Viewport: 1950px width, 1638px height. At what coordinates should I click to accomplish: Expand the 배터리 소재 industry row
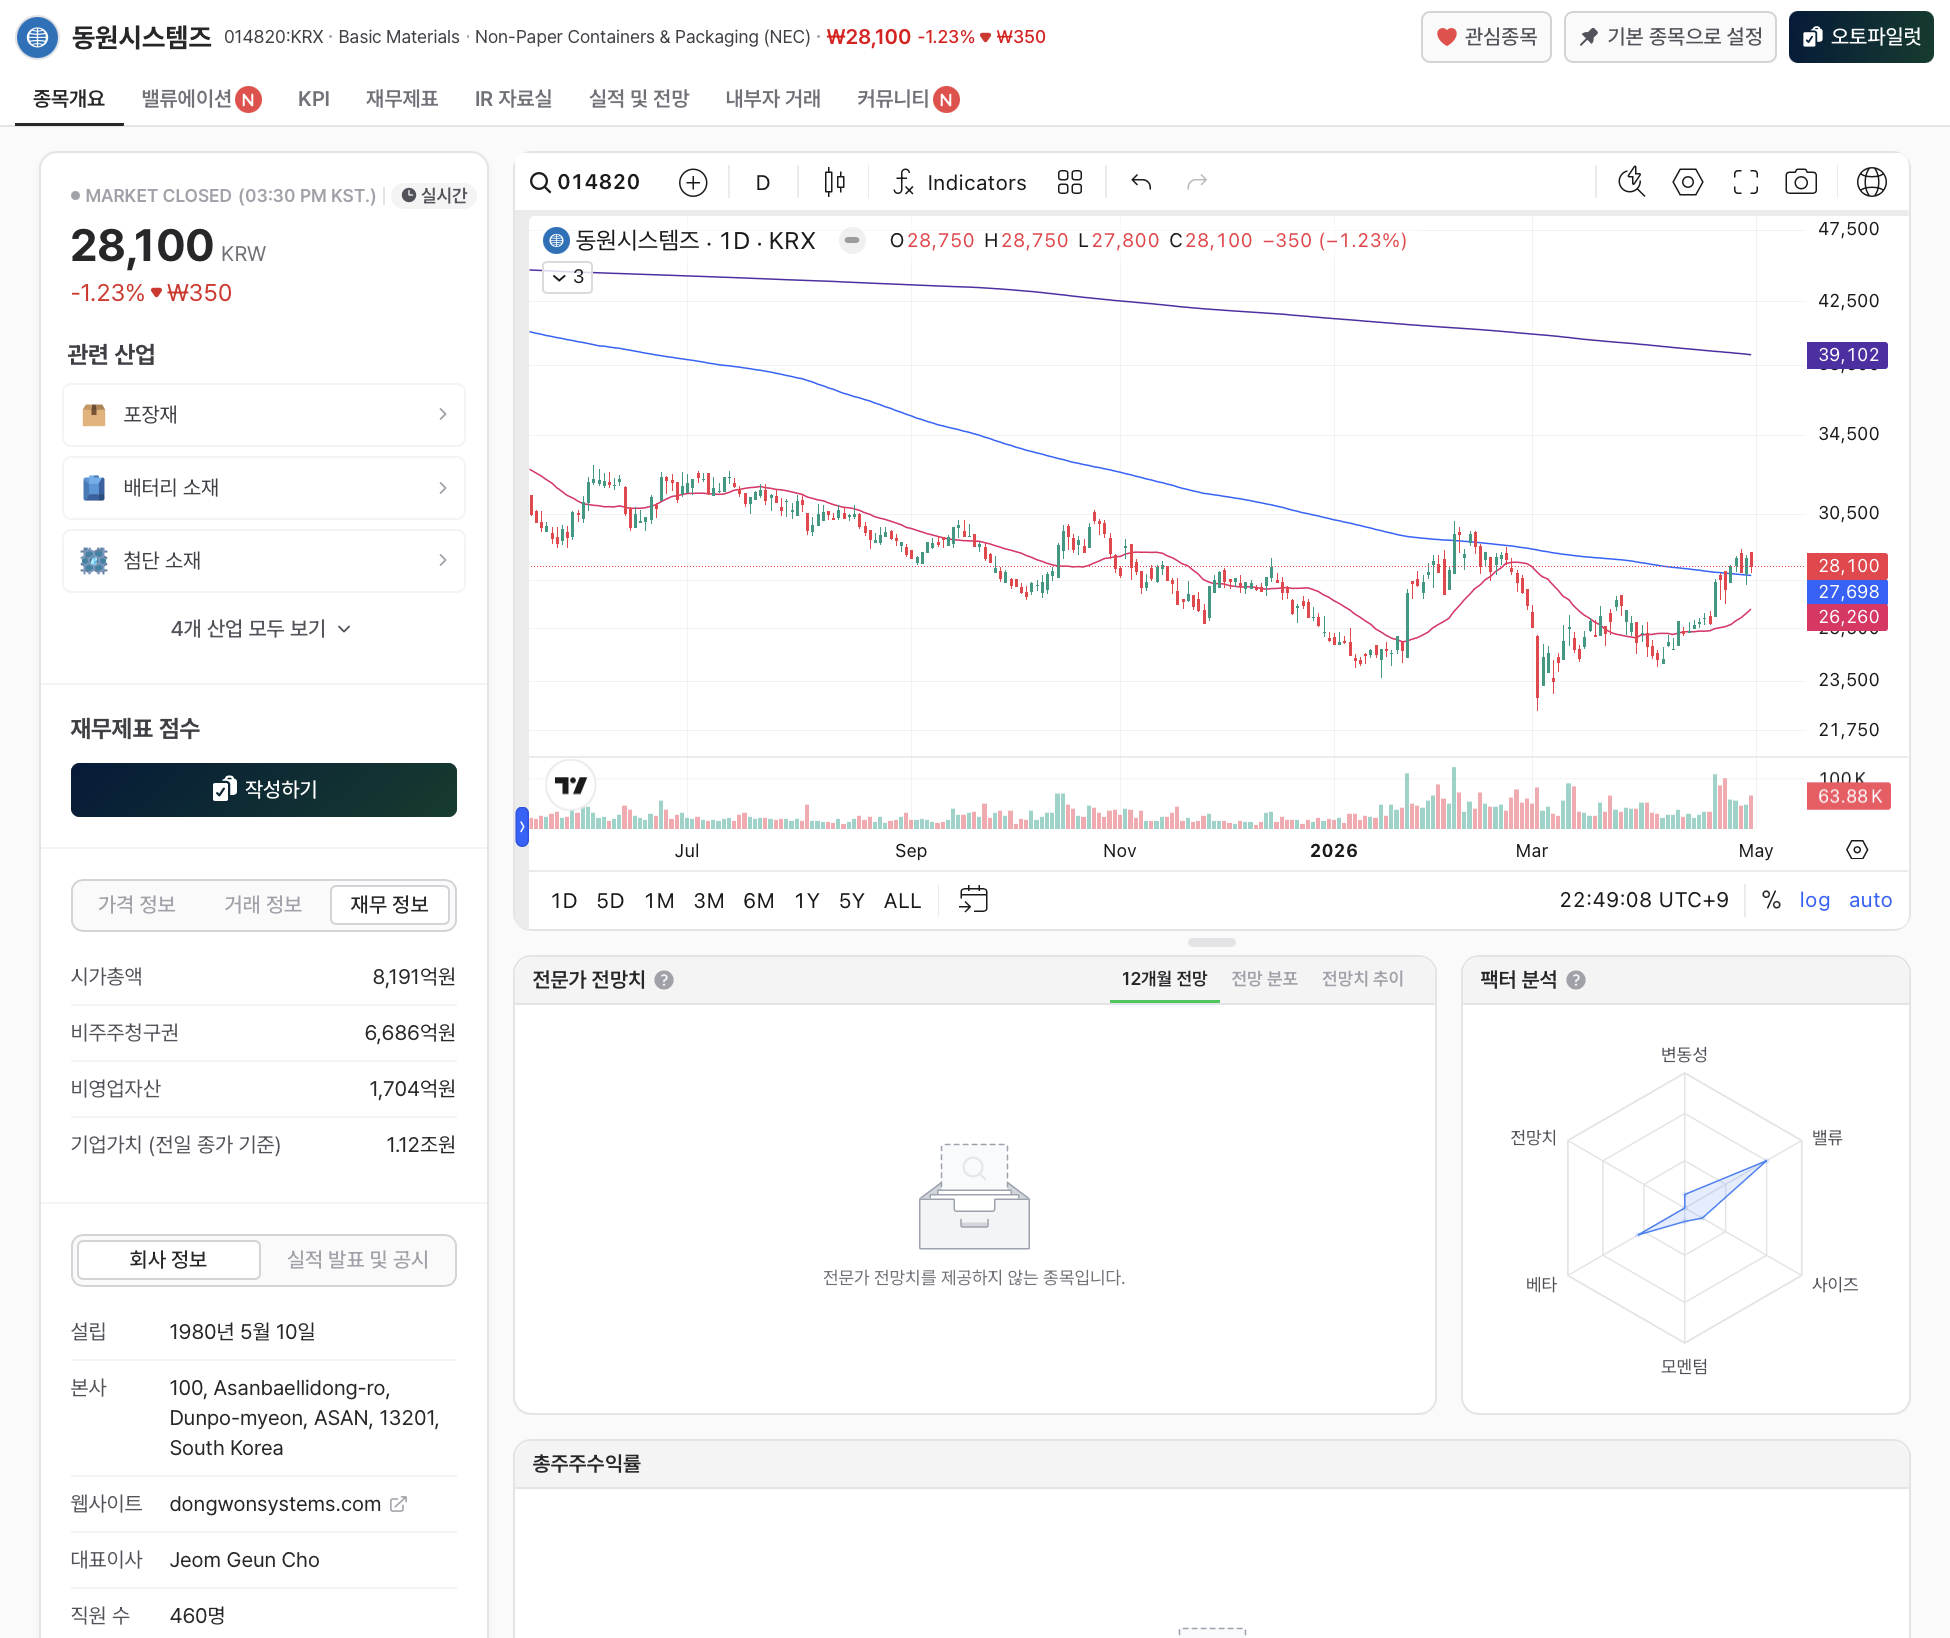264,488
